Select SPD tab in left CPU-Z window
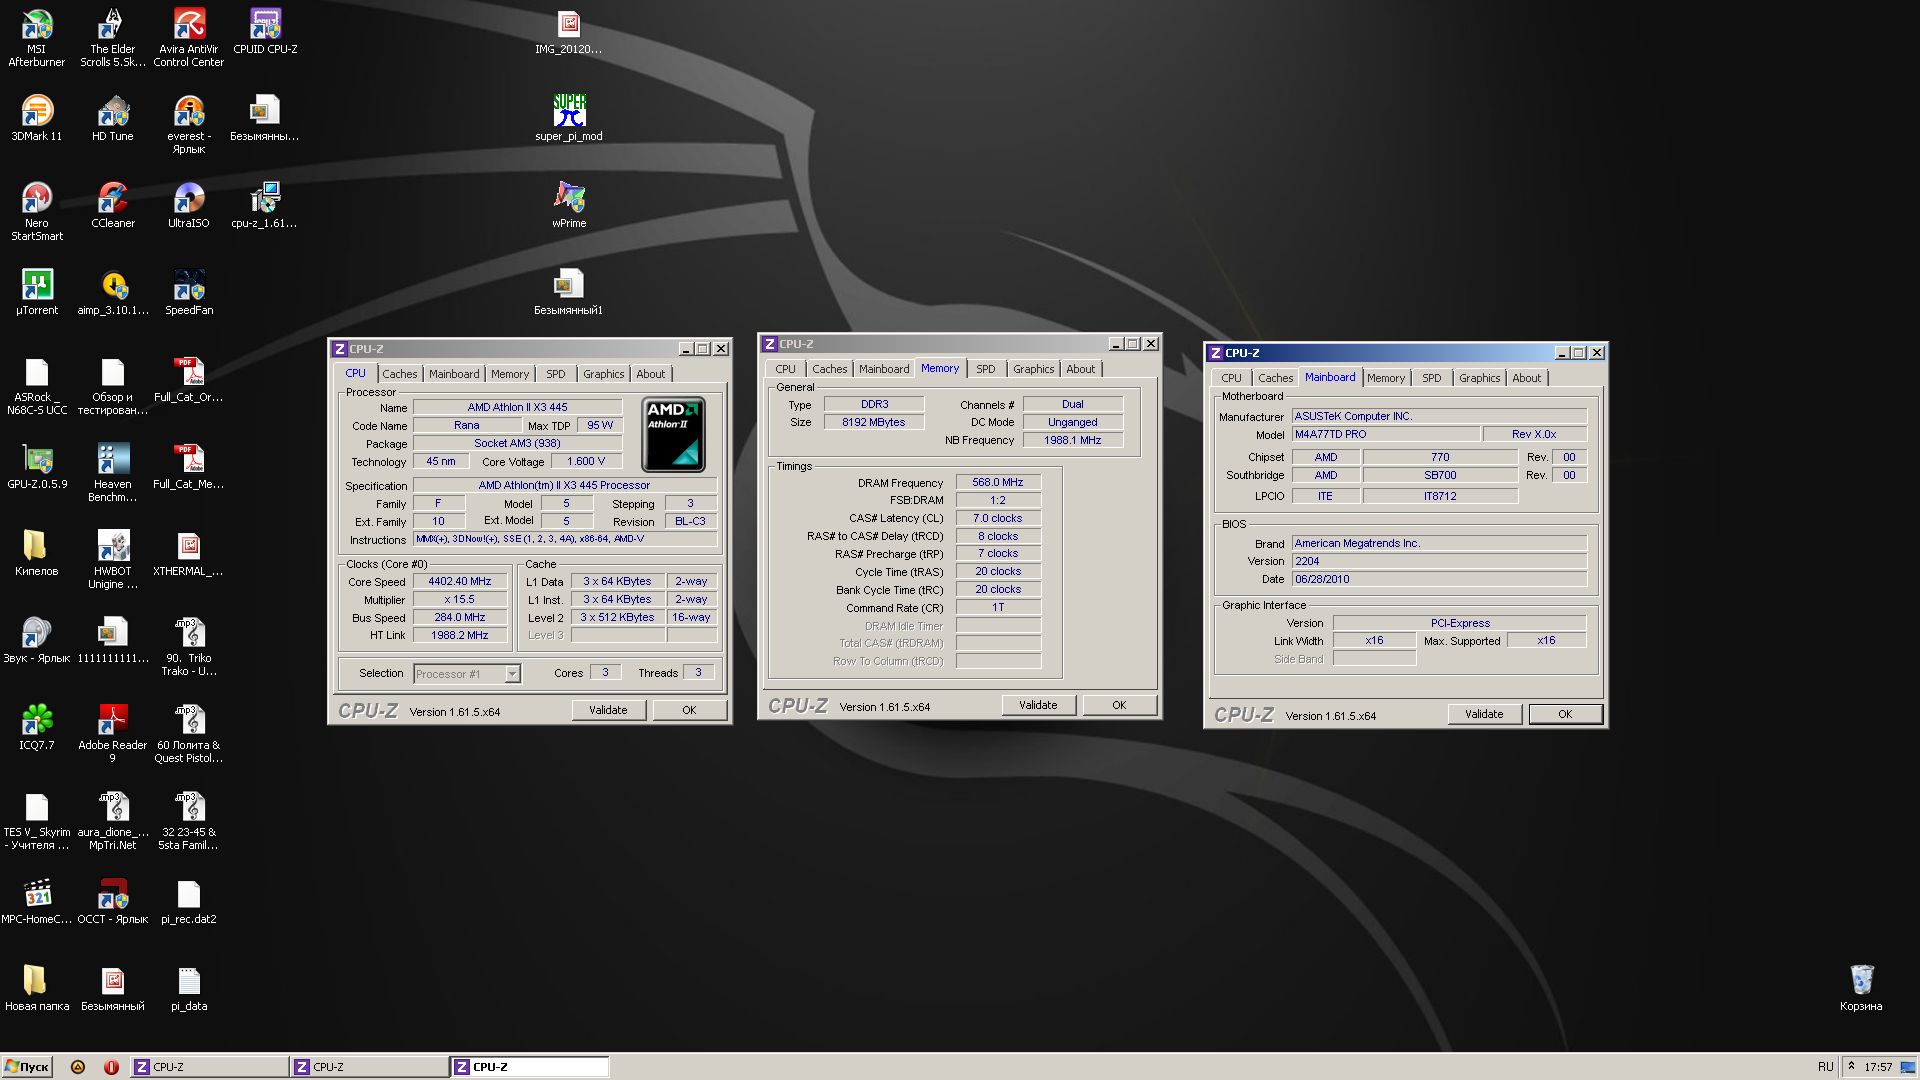Viewport: 1920px width, 1080px height. tap(556, 374)
